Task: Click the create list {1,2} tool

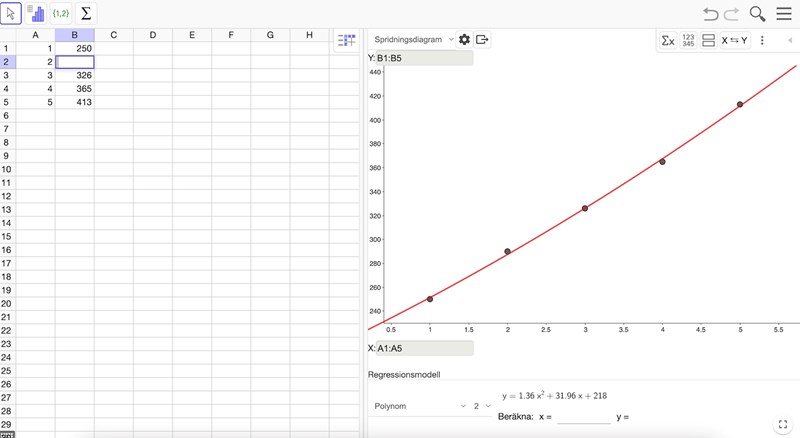Action: (x=60, y=14)
